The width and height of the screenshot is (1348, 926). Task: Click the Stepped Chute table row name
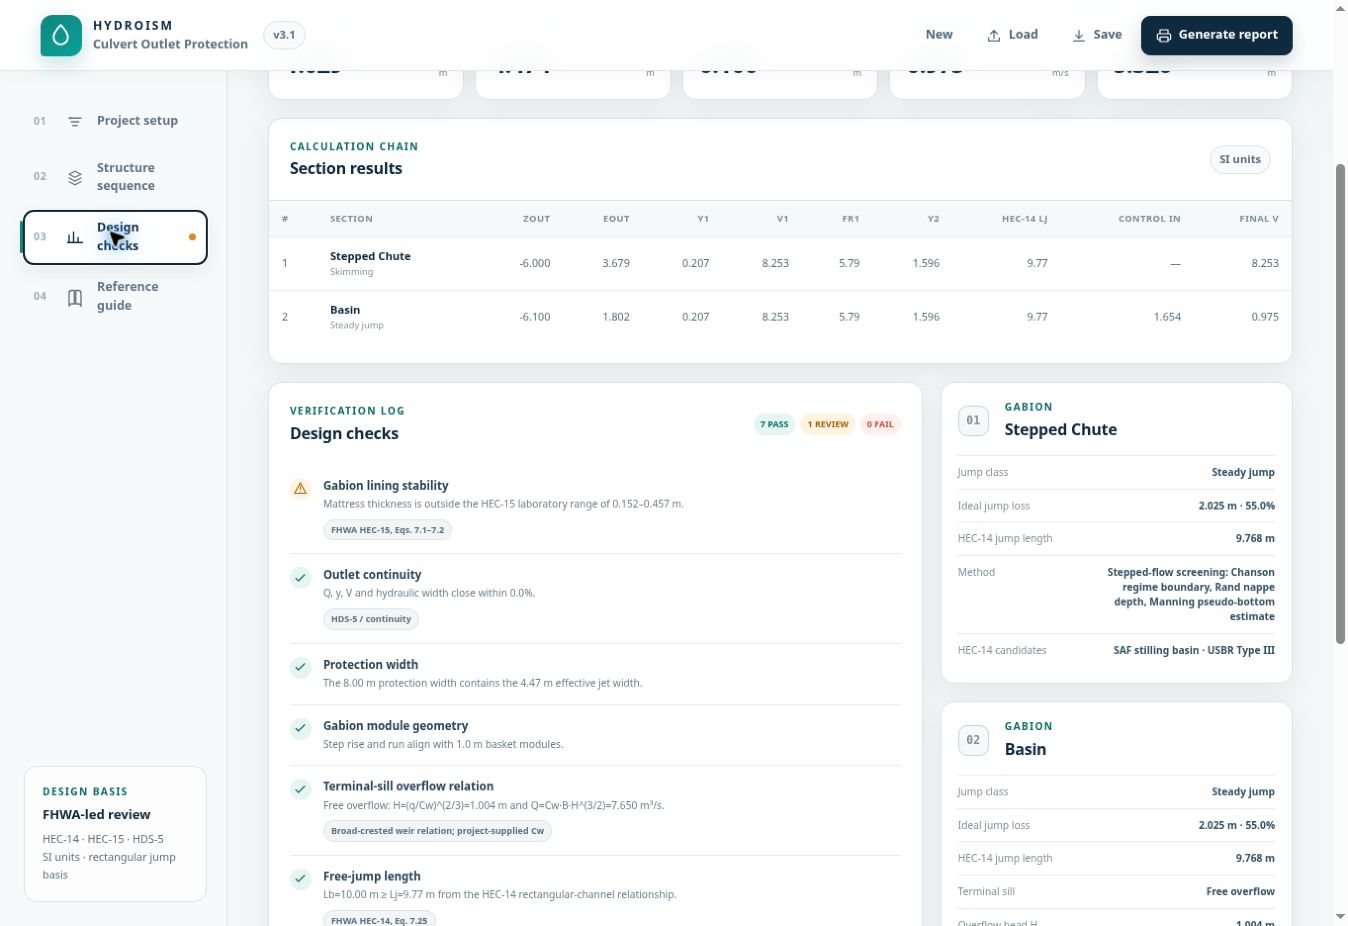point(370,256)
